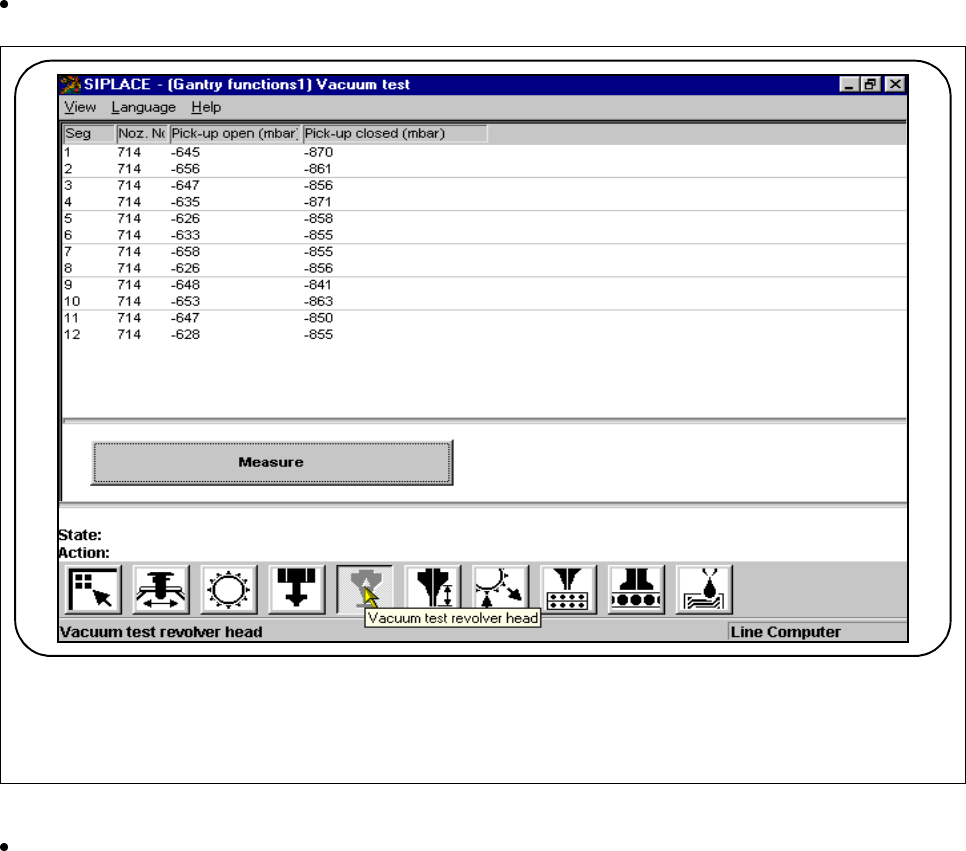The height and width of the screenshot is (851, 966).
Task: Minimize the SIPLACE window
Action: pos(850,84)
